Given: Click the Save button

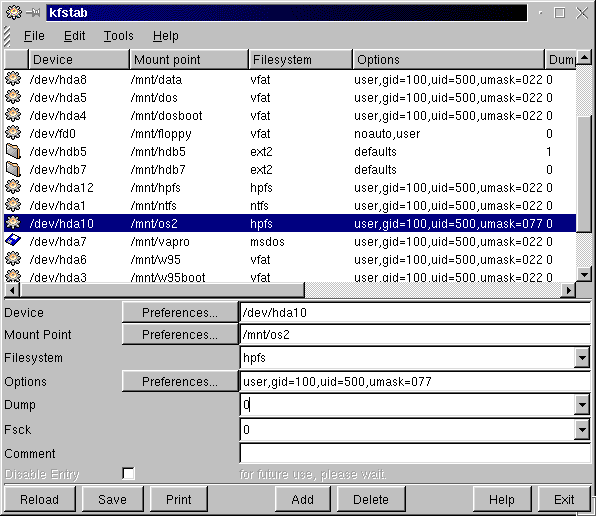Looking at the screenshot, I should click(113, 499).
